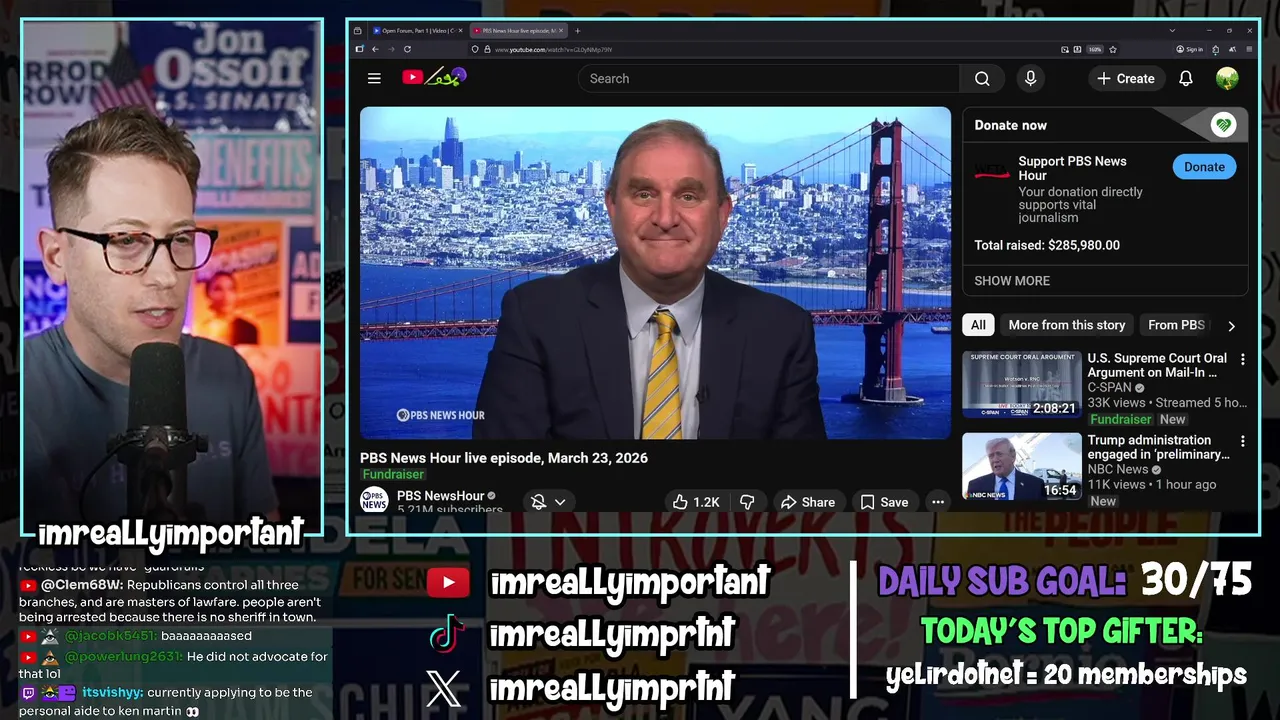This screenshot has height=720, width=1280.
Task: Click the C-SPAN channel name
Action: tap(1110, 387)
